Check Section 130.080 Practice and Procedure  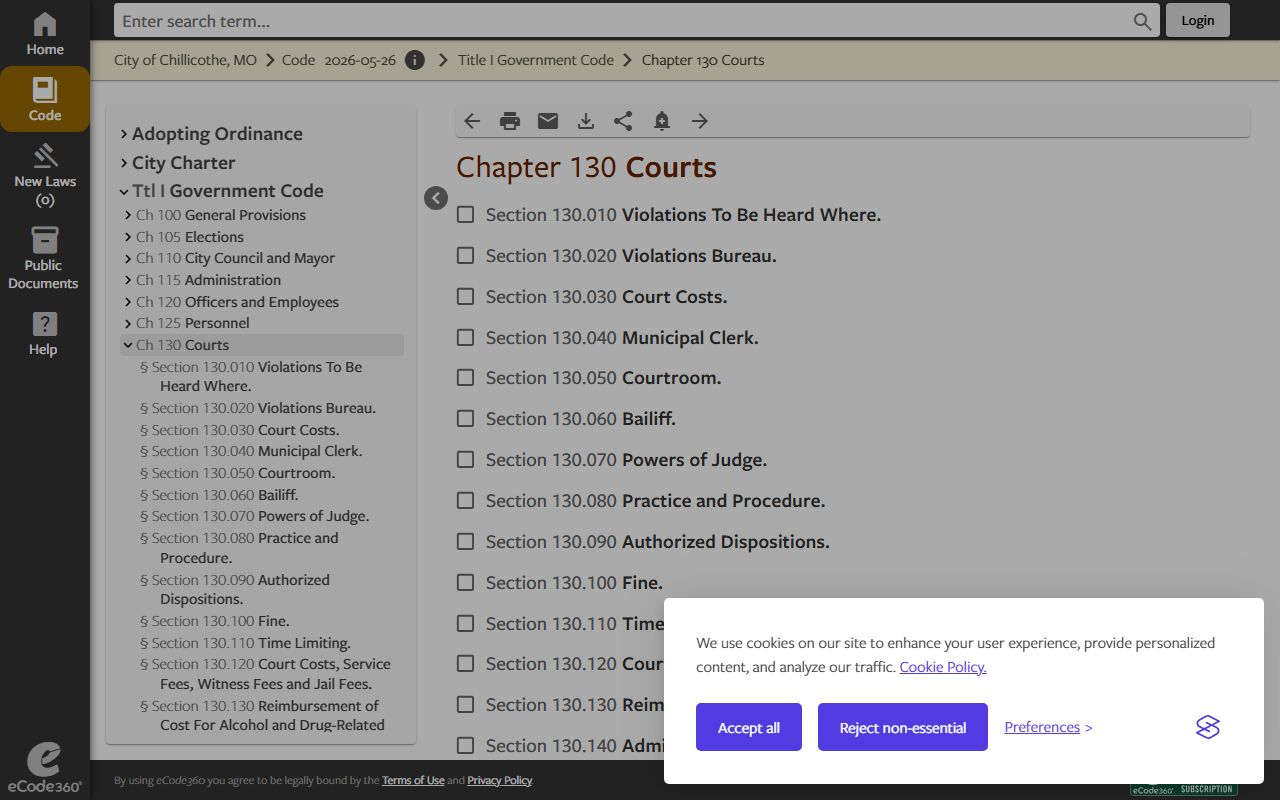pos(465,501)
